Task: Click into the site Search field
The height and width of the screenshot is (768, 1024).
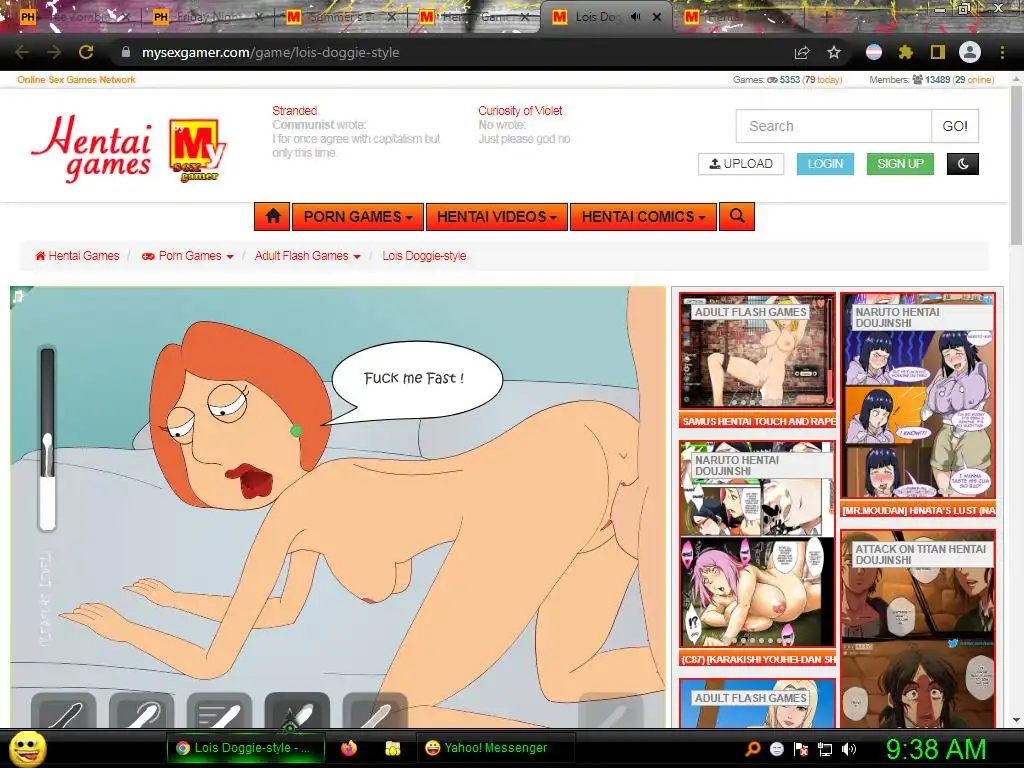Action: click(833, 126)
